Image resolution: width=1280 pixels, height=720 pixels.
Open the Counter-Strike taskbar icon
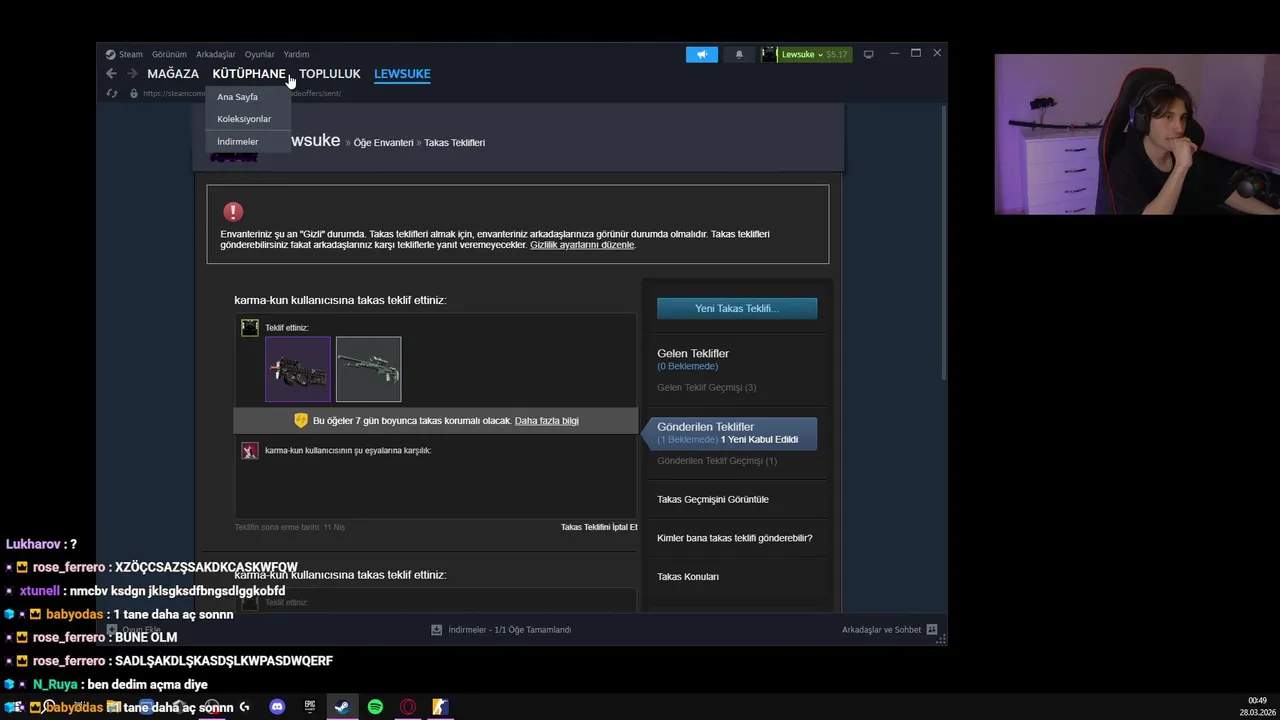[x=440, y=707]
